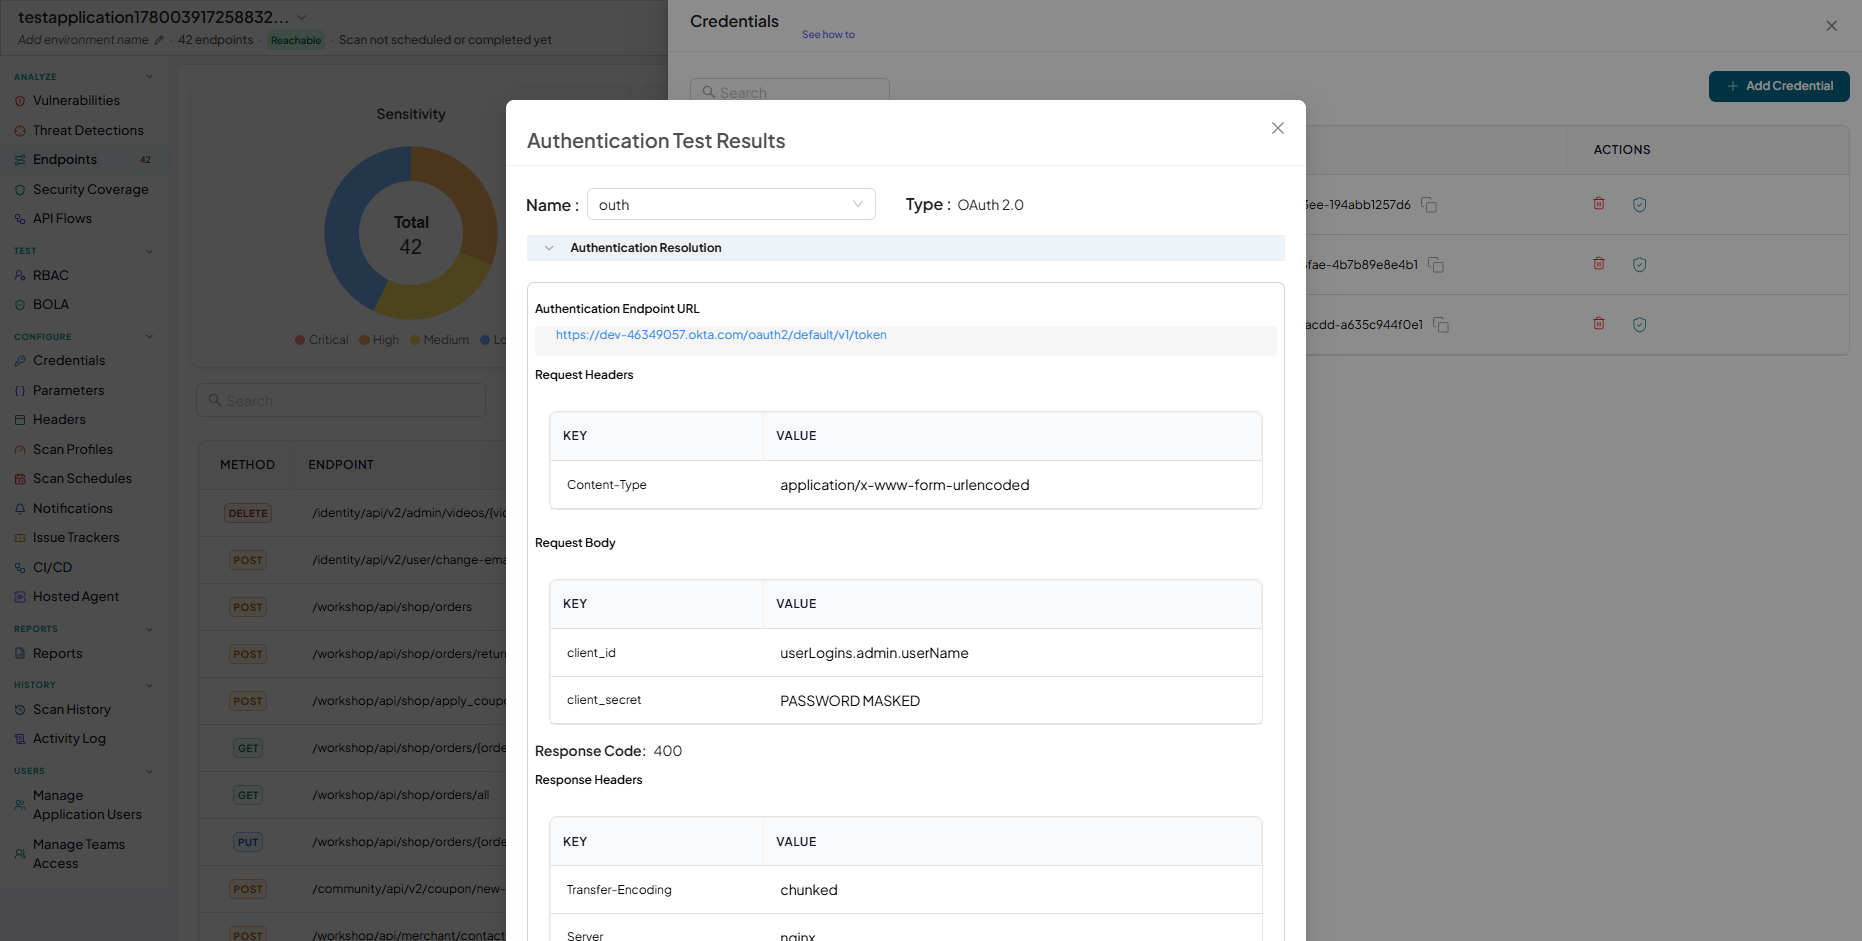1862x941 pixels.
Task: Click the DELETE method badge
Action: pos(248,513)
